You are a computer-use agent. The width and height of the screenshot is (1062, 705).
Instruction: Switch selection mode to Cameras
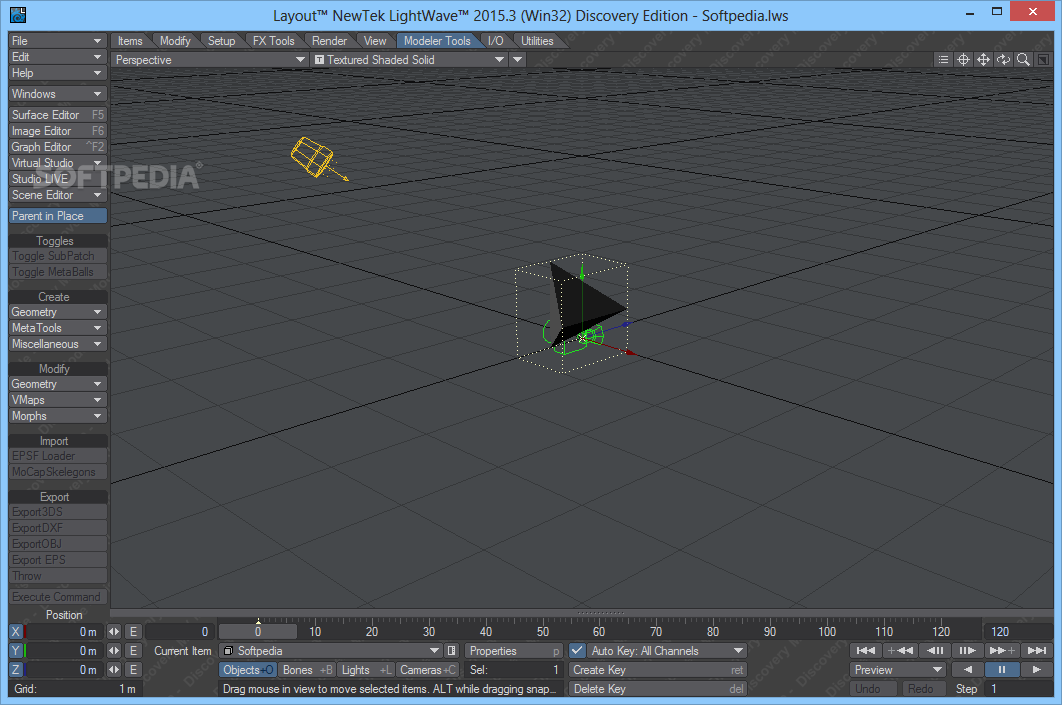pos(427,669)
